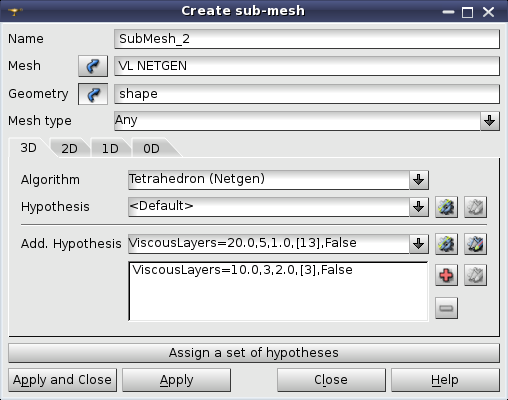
Task: Edit icon beside the hypothesis list box
Action: pos(475,275)
